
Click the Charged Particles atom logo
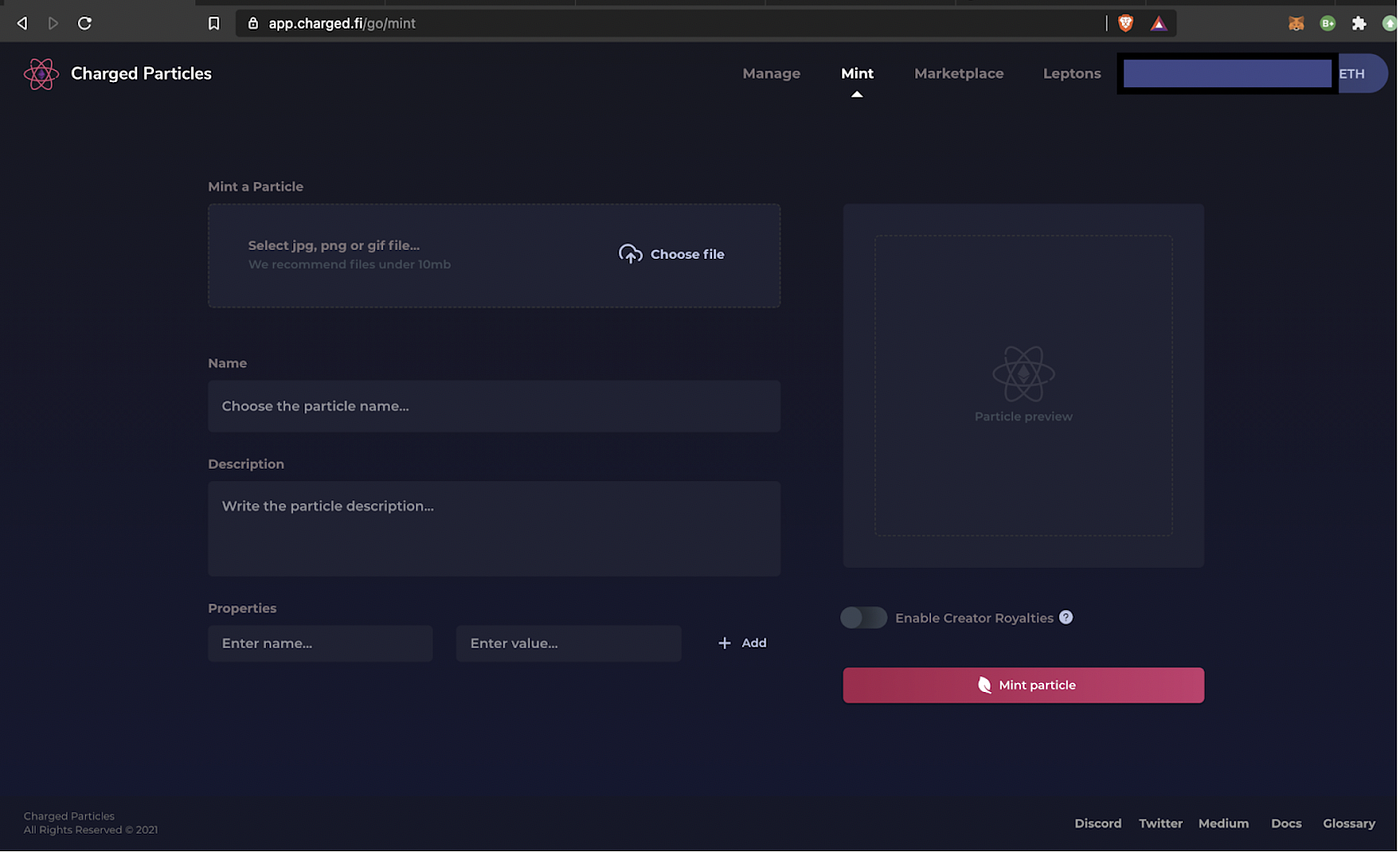click(x=41, y=74)
